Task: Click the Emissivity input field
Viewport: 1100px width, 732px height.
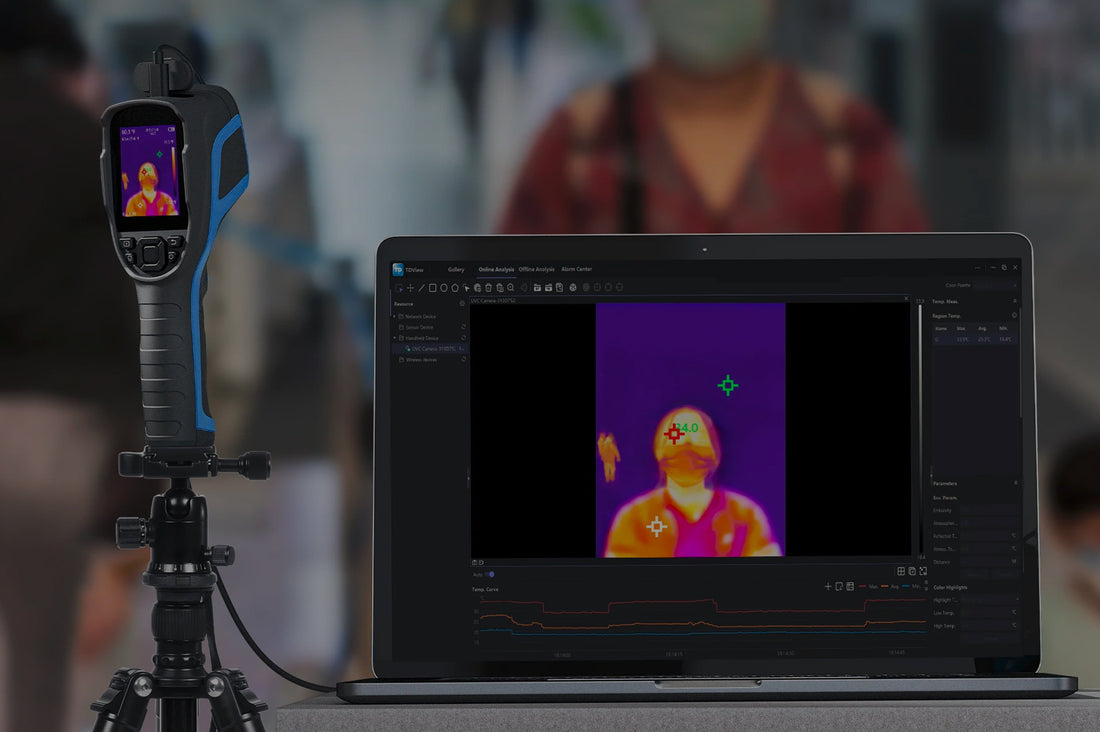Action: (988, 510)
